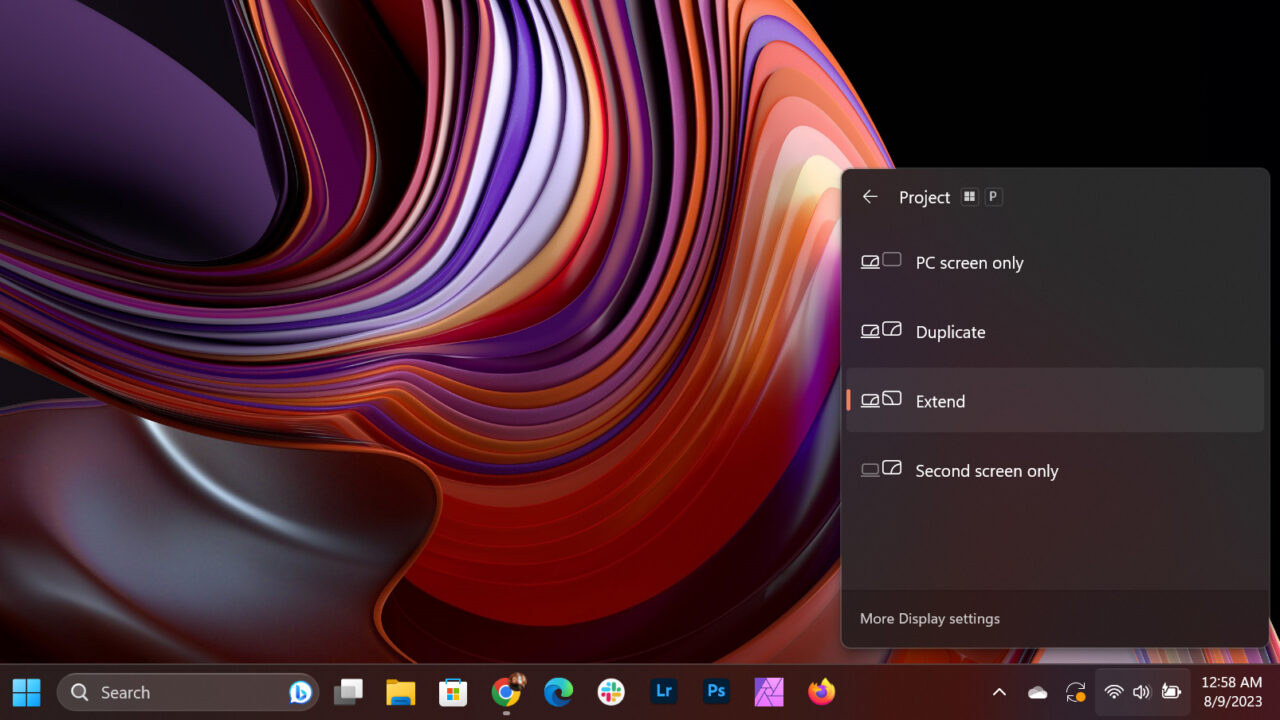Launch File Explorer from taskbar
This screenshot has width=1280, height=720.
pos(401,692)
